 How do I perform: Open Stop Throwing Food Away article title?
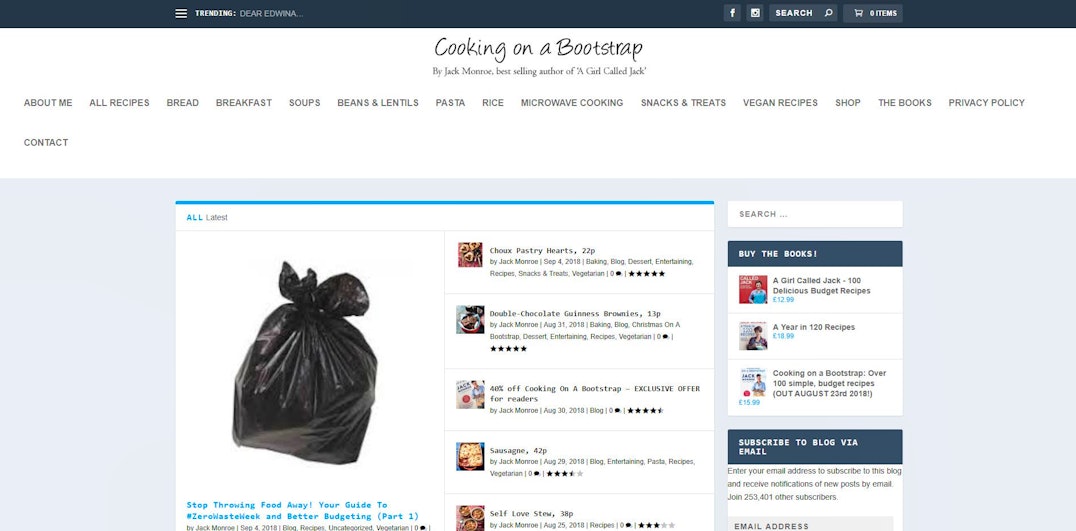coord(303,510)
